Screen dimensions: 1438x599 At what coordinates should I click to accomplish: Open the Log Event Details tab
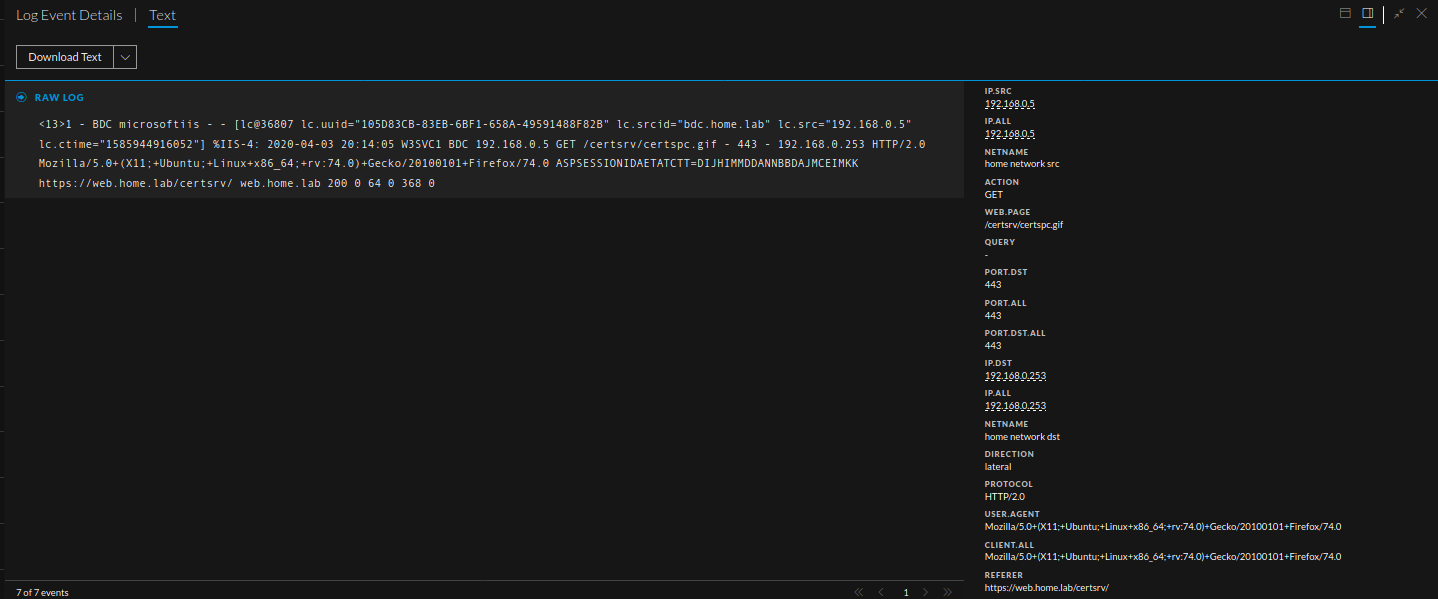tap(69, 15)
